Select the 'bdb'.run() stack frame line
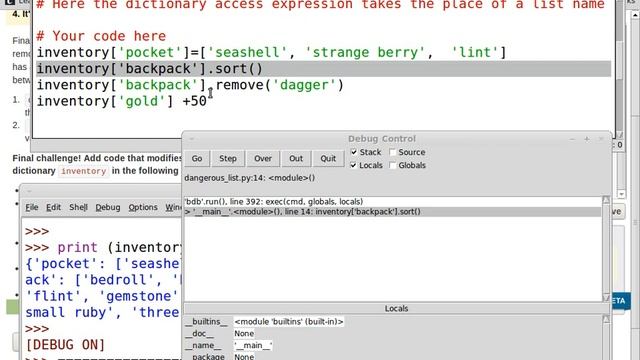Image resolution: width=640 pixels, height=360 pixels. 393,202
